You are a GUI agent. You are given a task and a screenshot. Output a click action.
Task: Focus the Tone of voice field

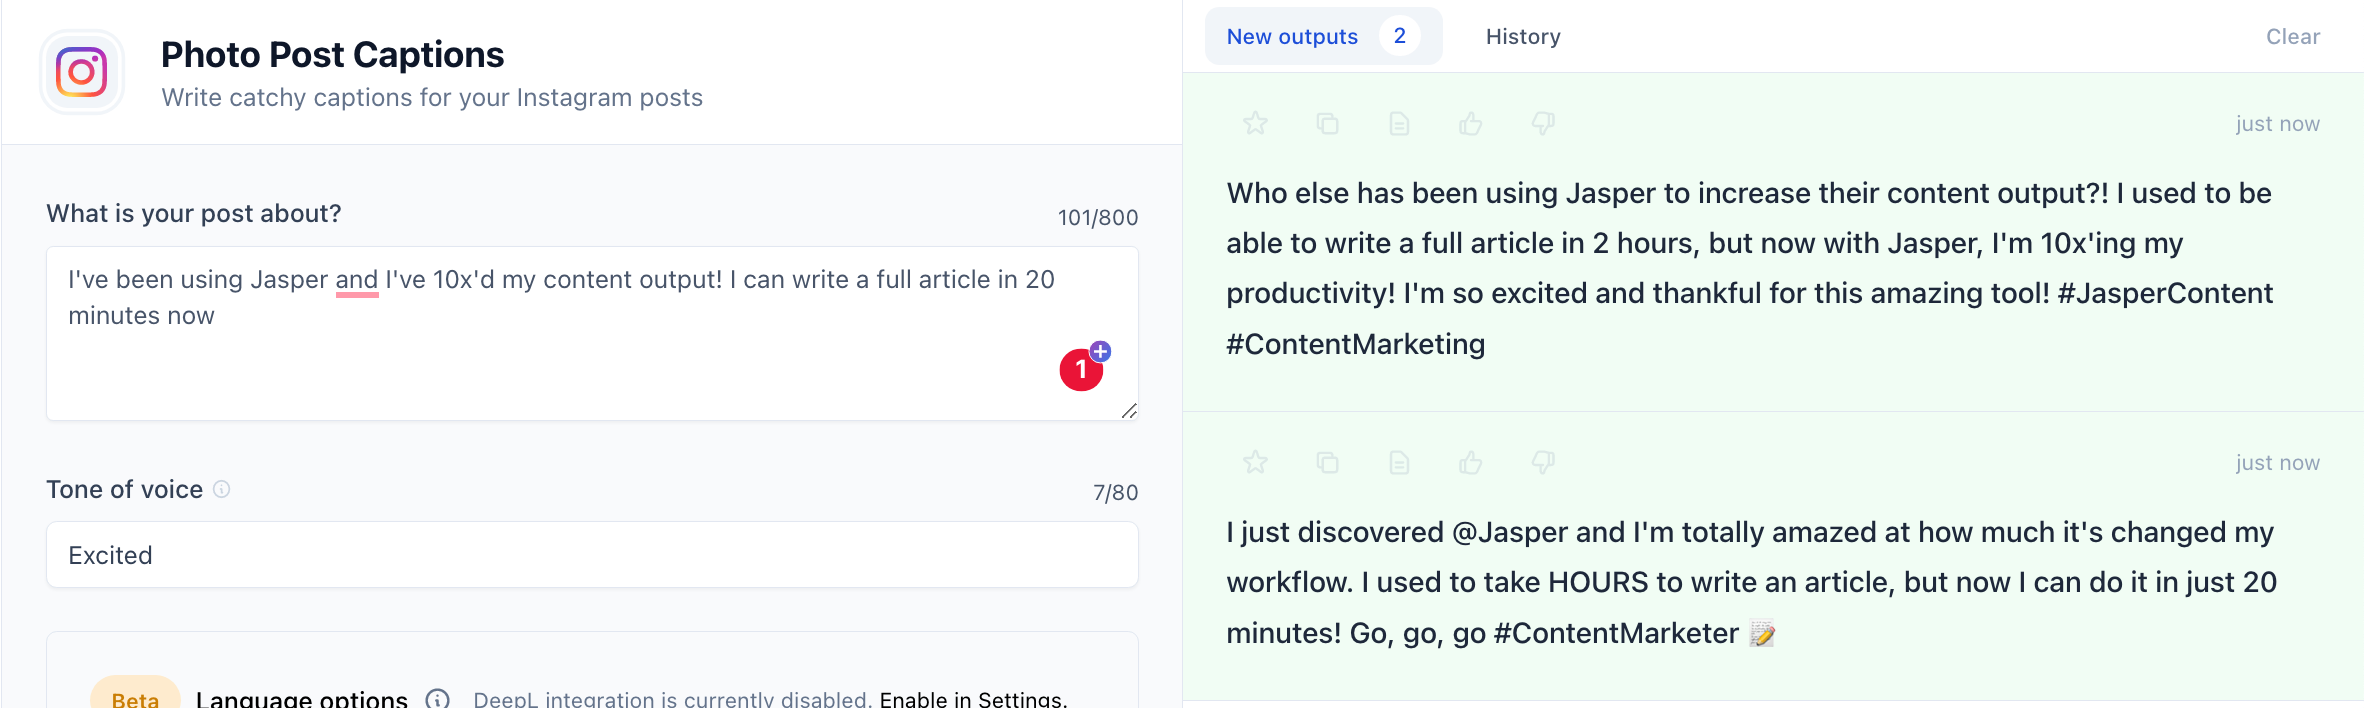point(592,555)
